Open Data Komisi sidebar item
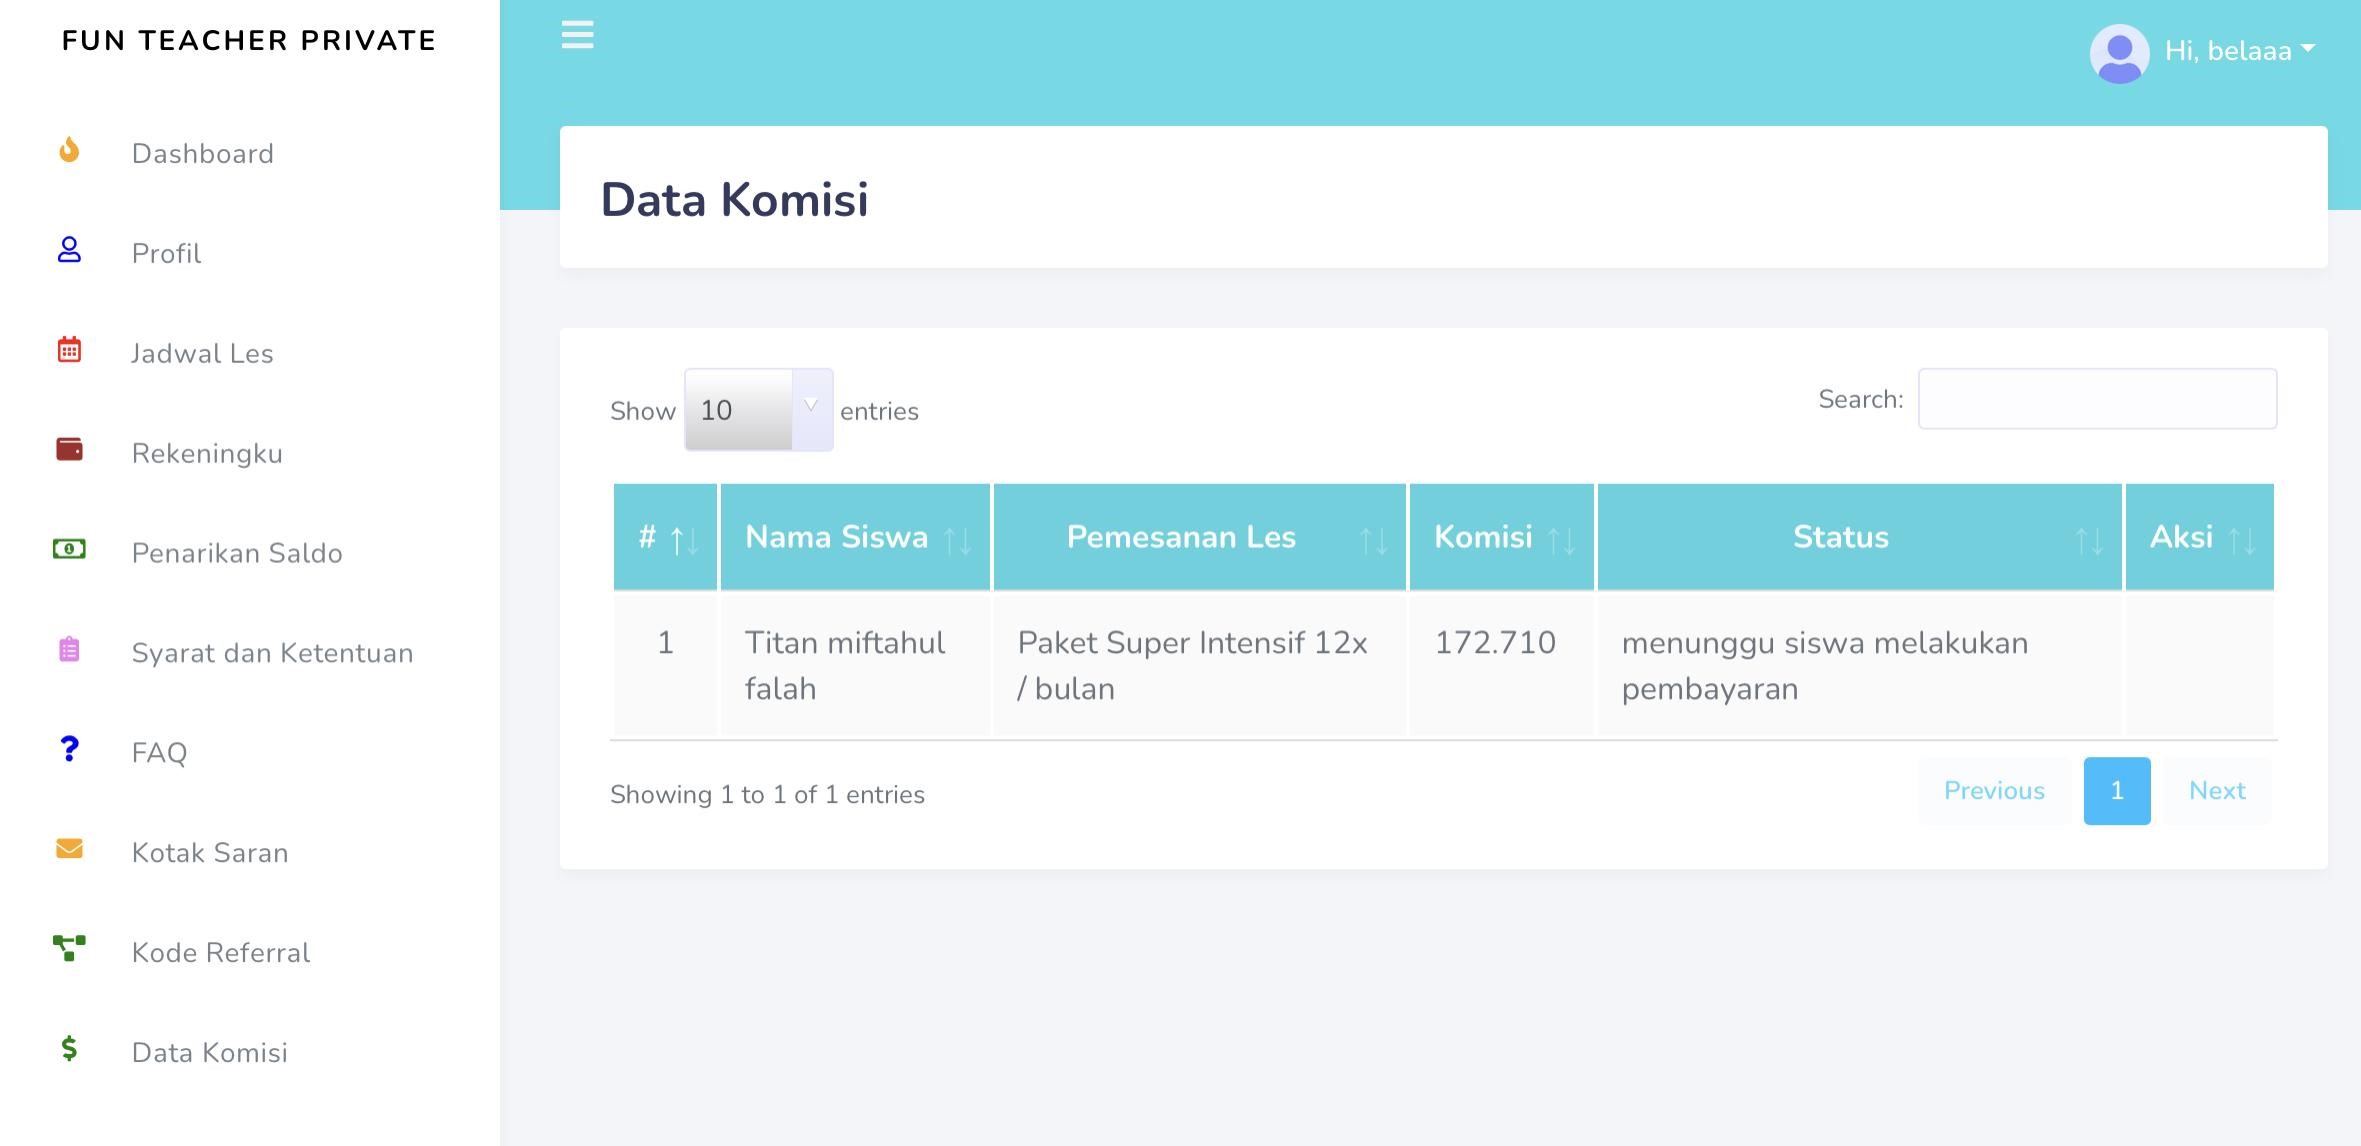Screen dimensions: 2361x1146 [209, 1052]
